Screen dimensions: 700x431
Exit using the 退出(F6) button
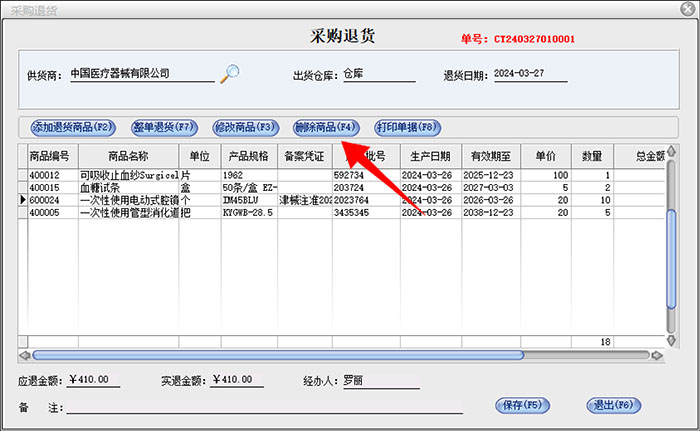point(613,405)
